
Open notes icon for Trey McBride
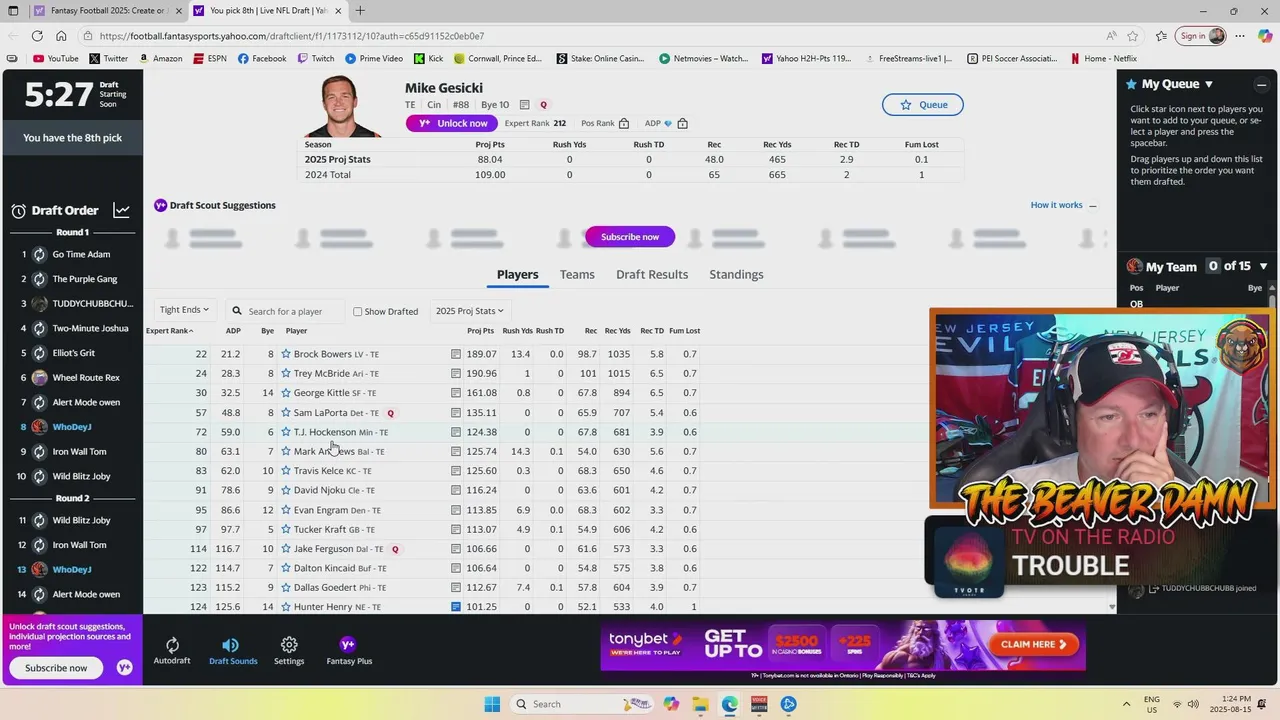(456, 373)
